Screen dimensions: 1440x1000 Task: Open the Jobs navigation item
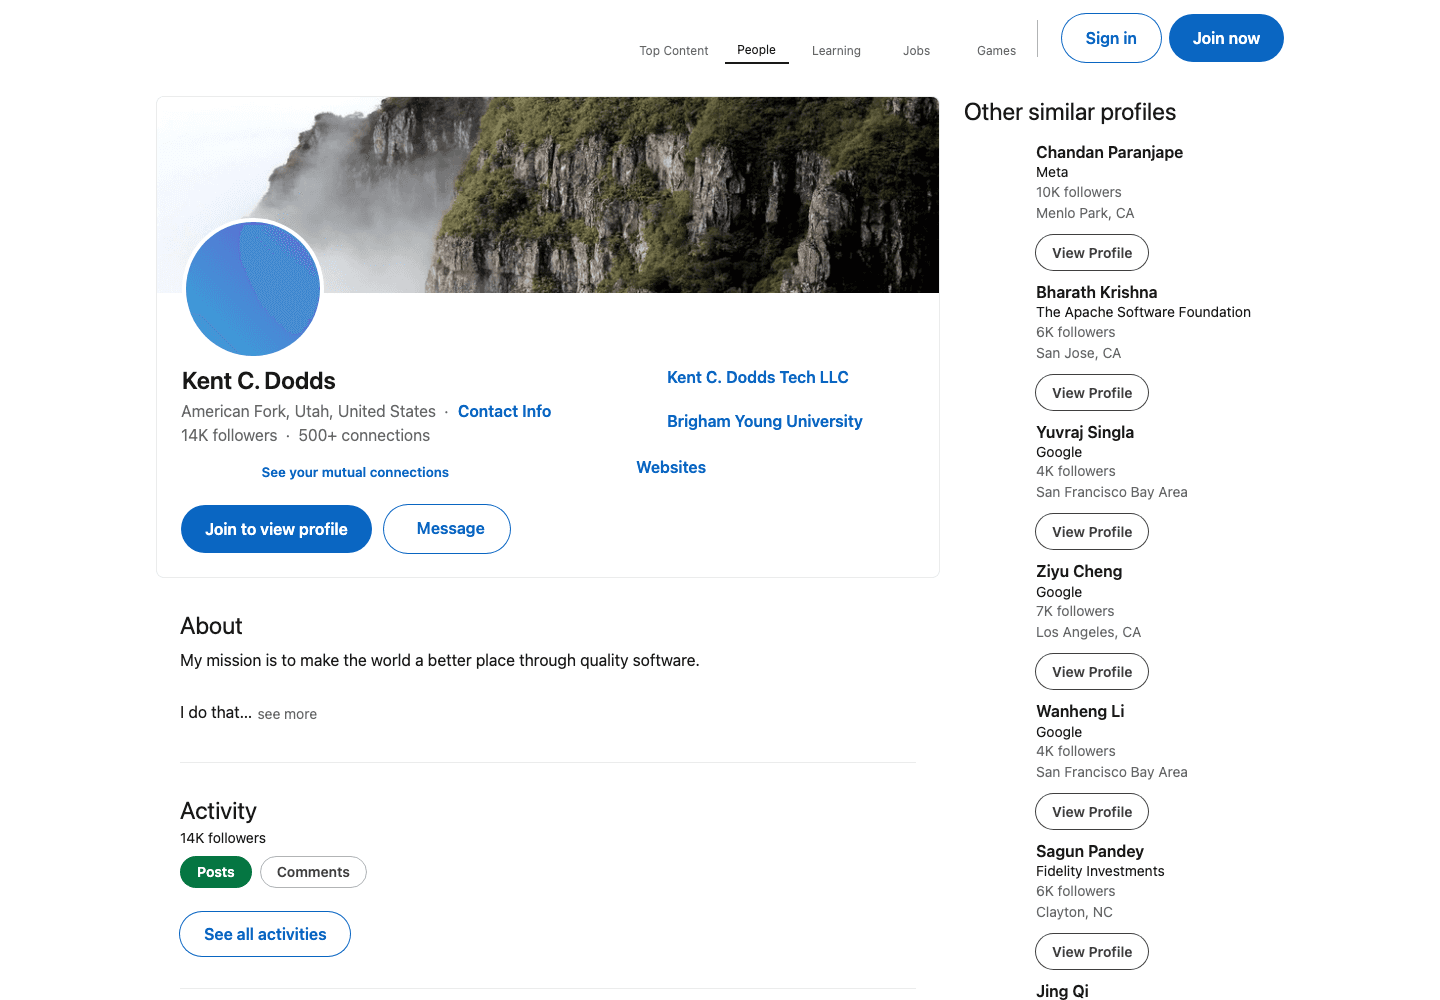click(x=916, y=51)
